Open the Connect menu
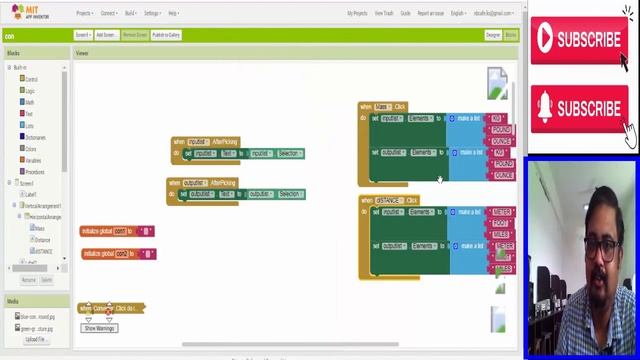The image size is (640, 360). (x=109, y=13)
